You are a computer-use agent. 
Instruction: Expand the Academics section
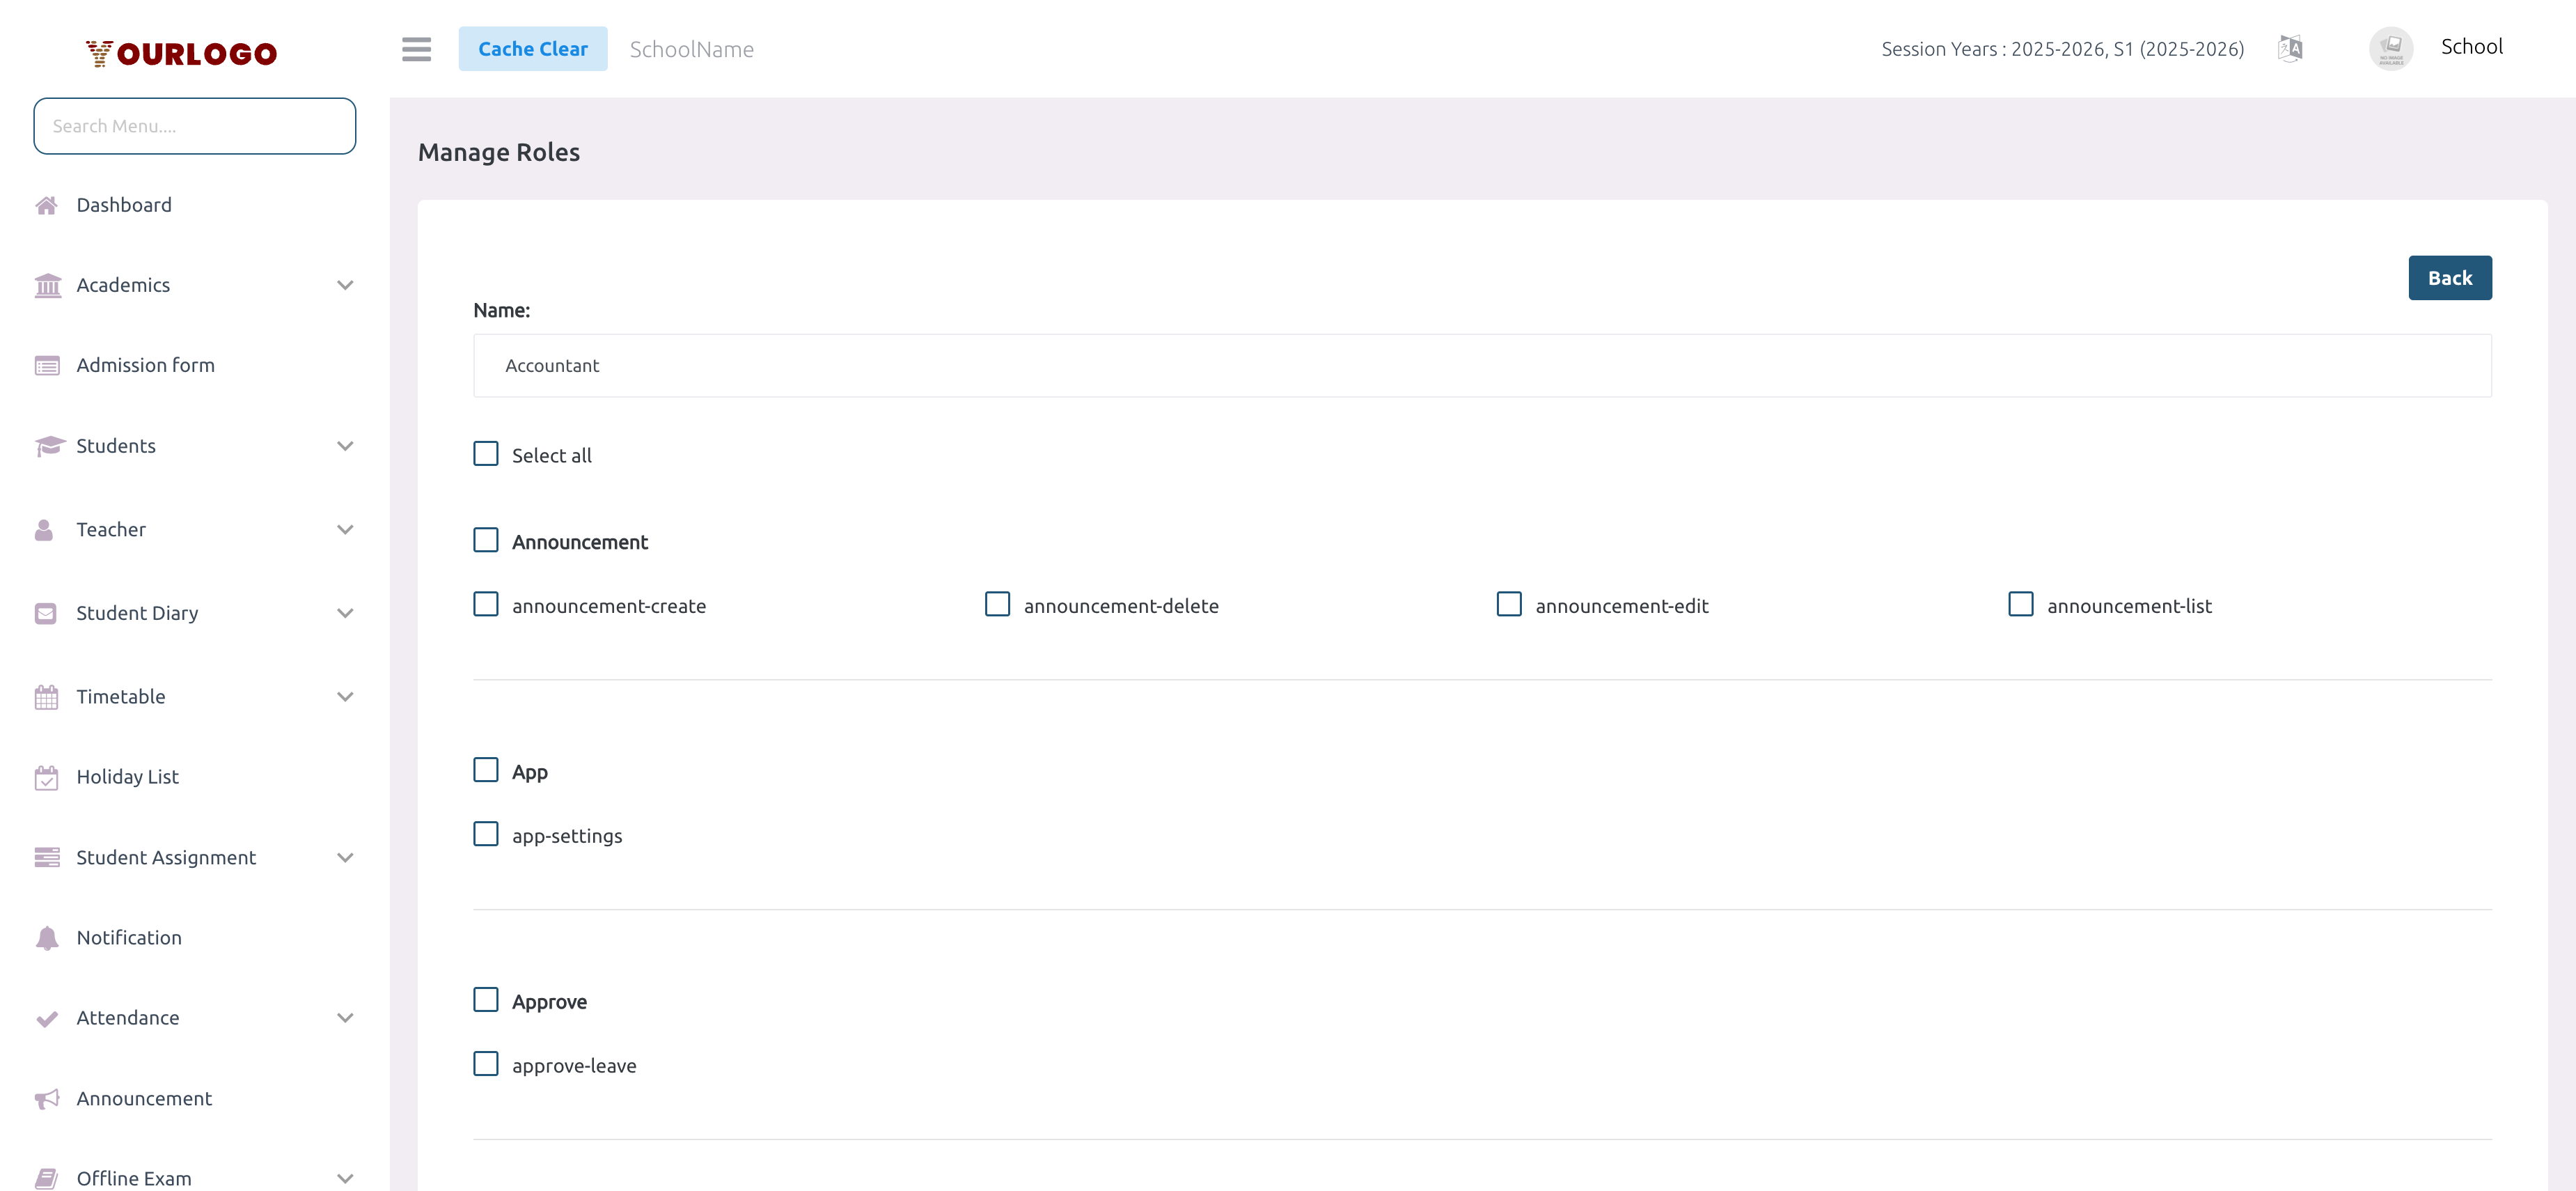tap(345, 285)
